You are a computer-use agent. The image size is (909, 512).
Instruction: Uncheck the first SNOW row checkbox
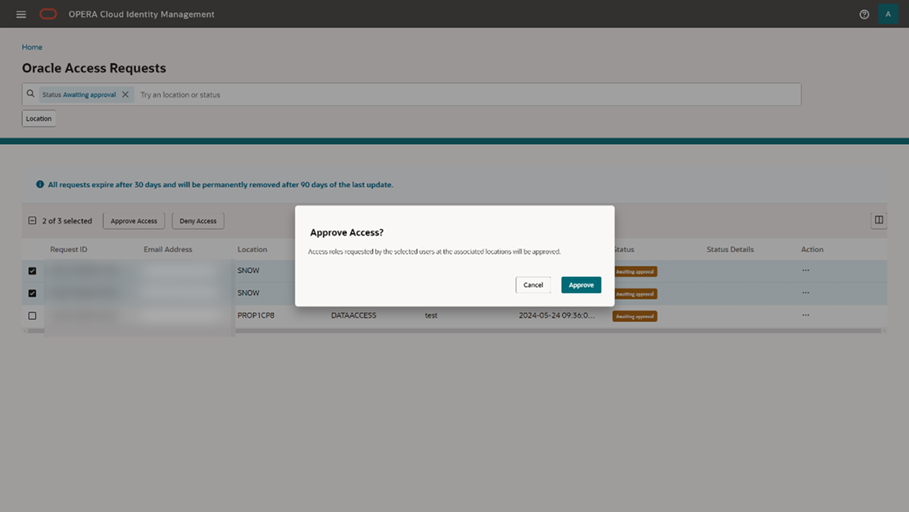[32, 271]
